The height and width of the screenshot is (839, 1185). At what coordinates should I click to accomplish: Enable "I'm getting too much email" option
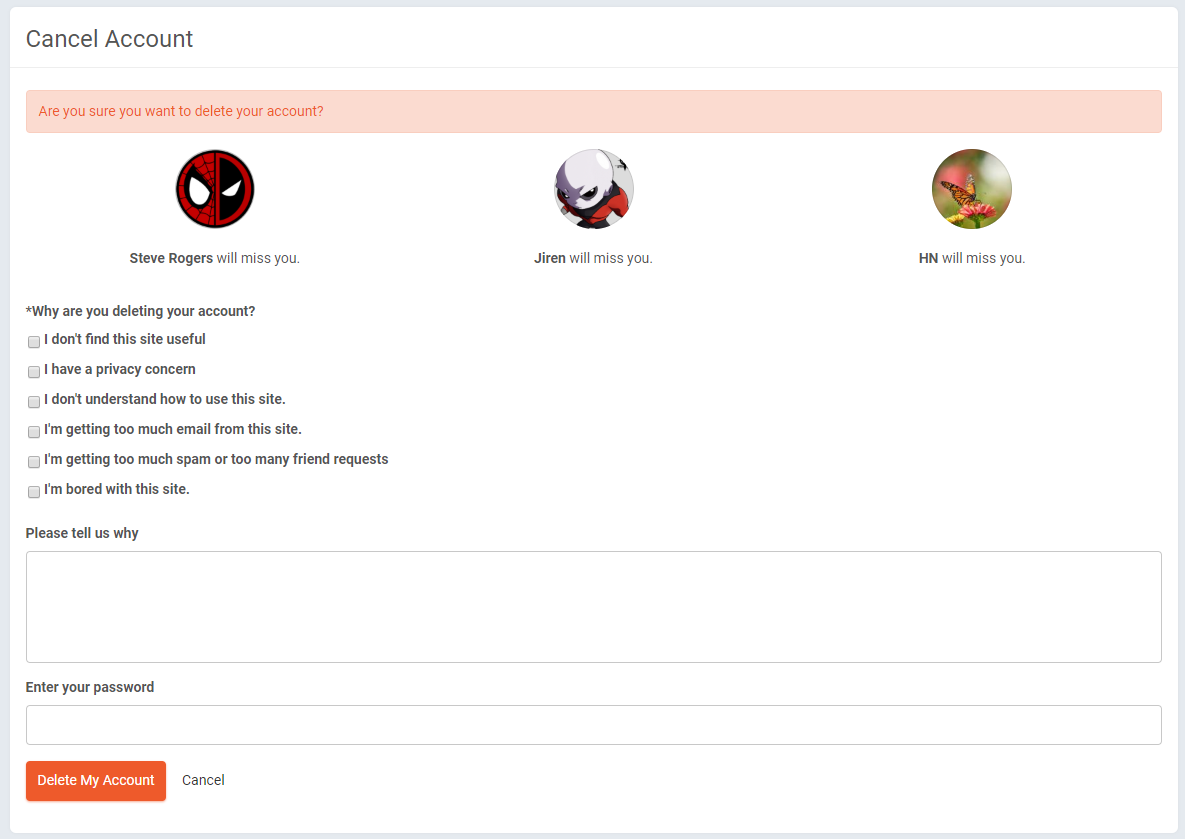coord(34,431)
